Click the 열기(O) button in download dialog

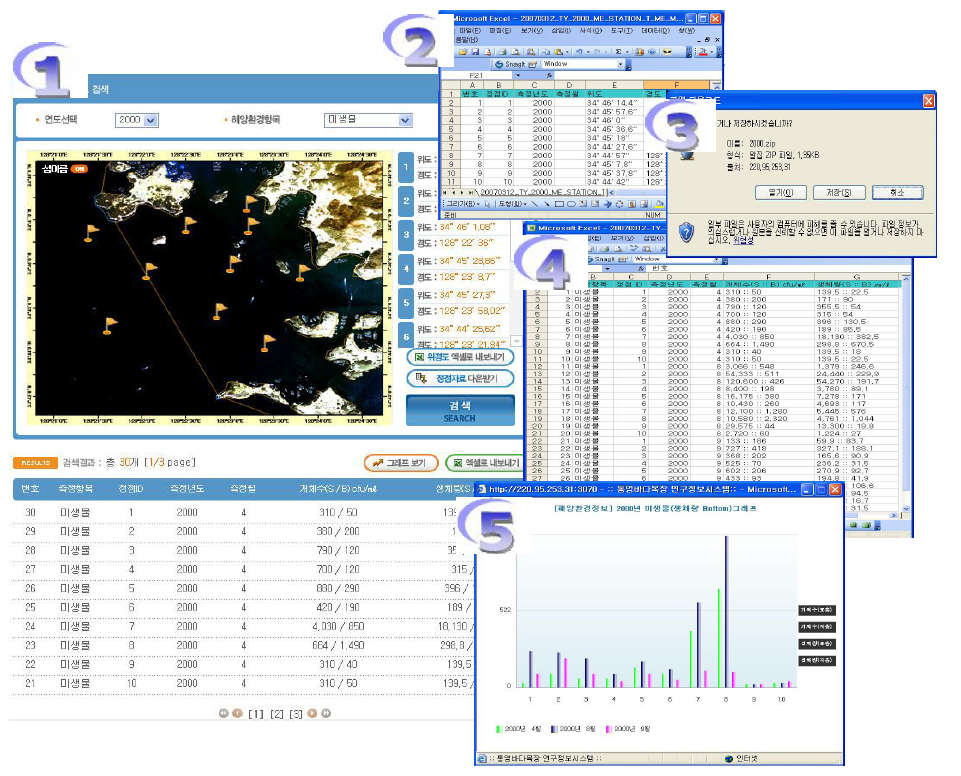point(780,192)
